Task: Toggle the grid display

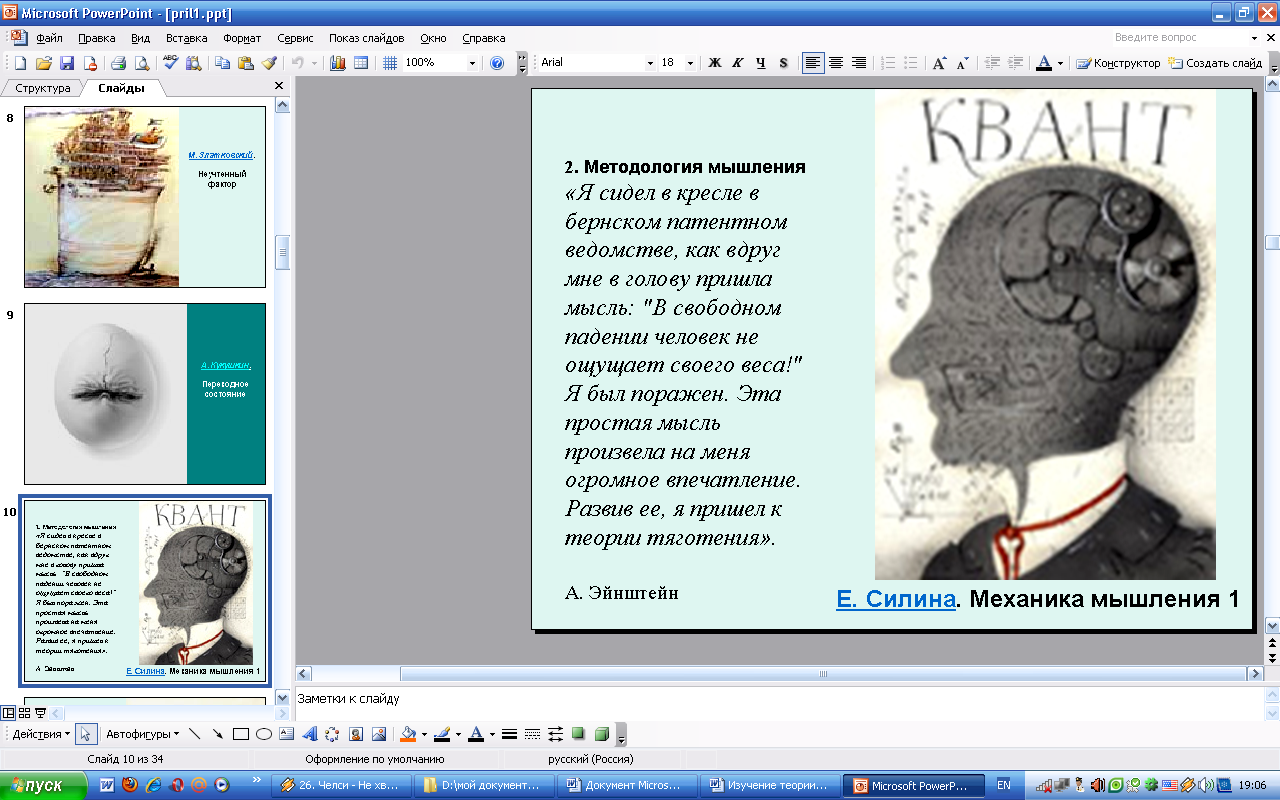Action: [390, 63]
